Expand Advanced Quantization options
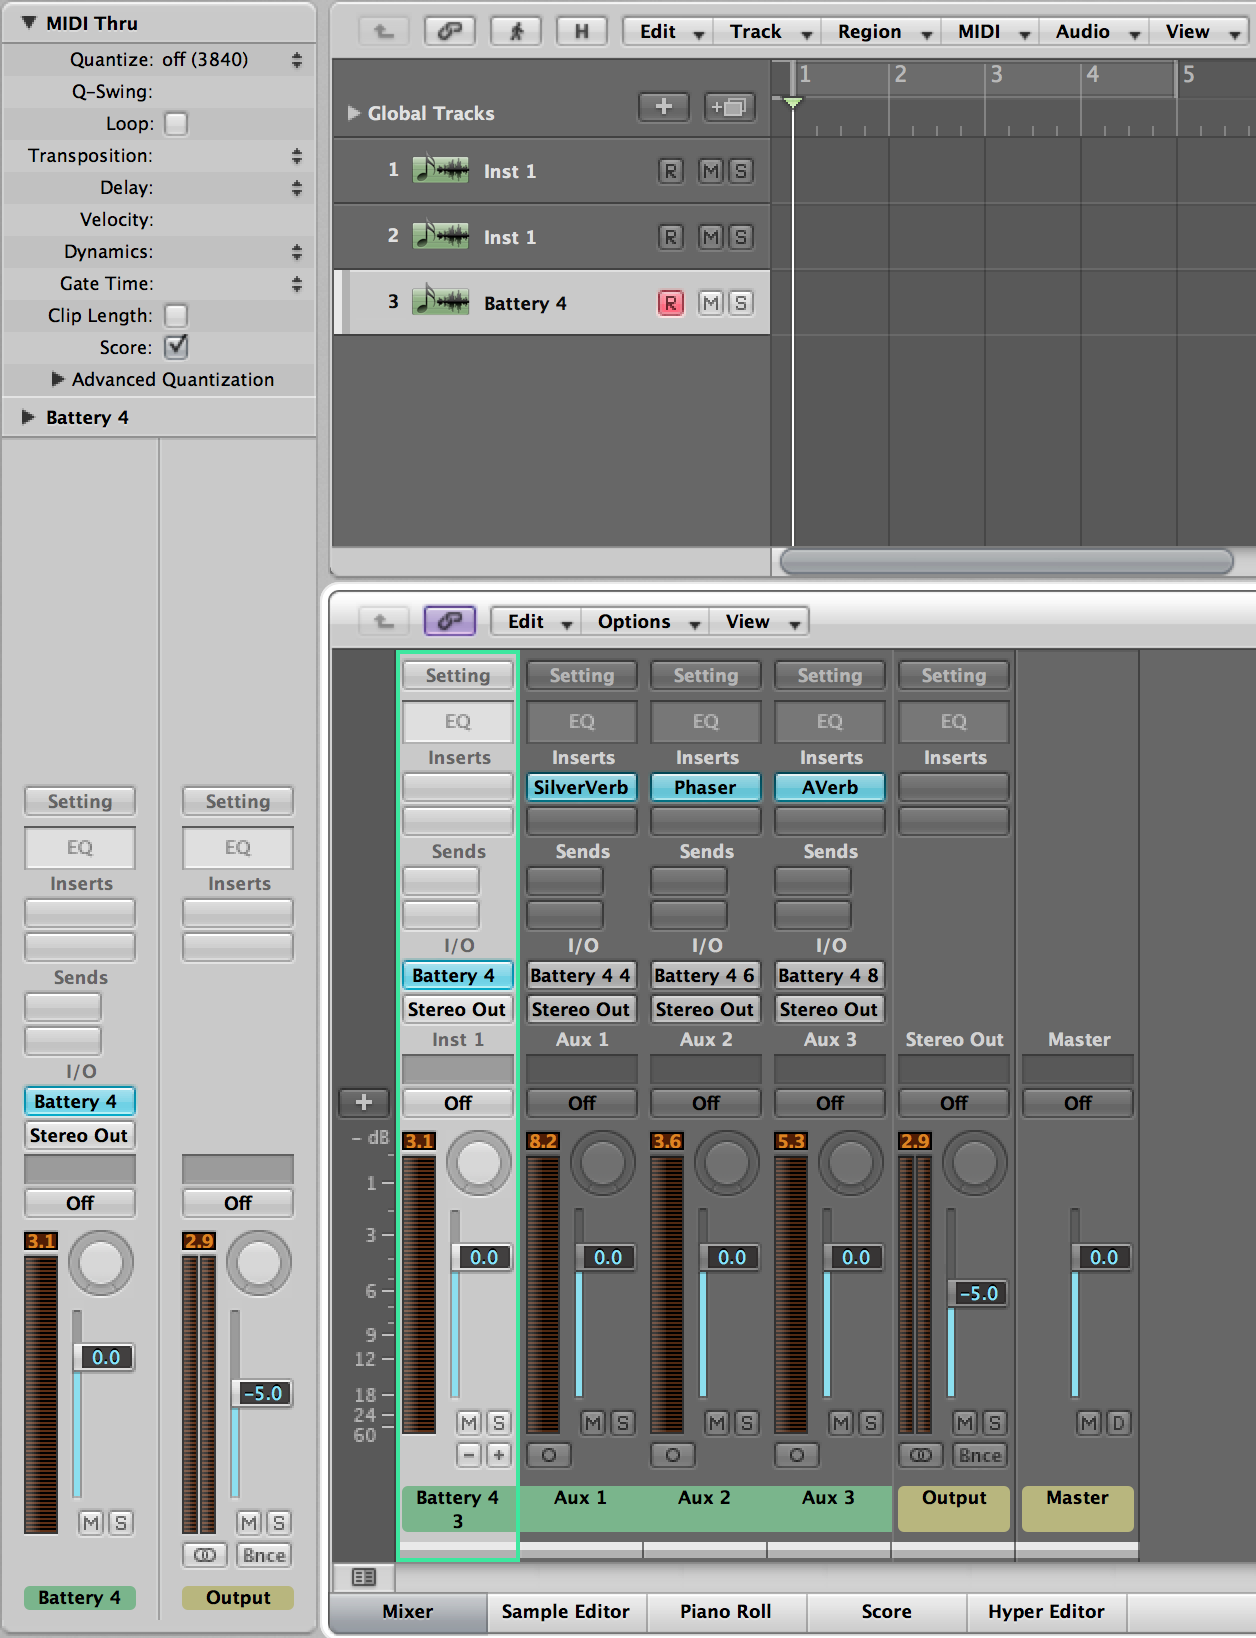1256x1638 pixels. [x=58, y=379]
